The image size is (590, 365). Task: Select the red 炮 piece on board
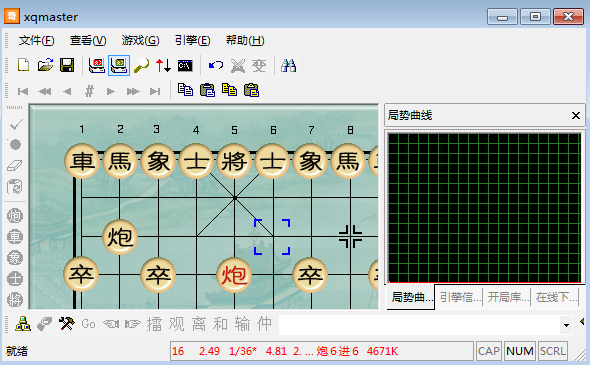click(x=234, y=275)
